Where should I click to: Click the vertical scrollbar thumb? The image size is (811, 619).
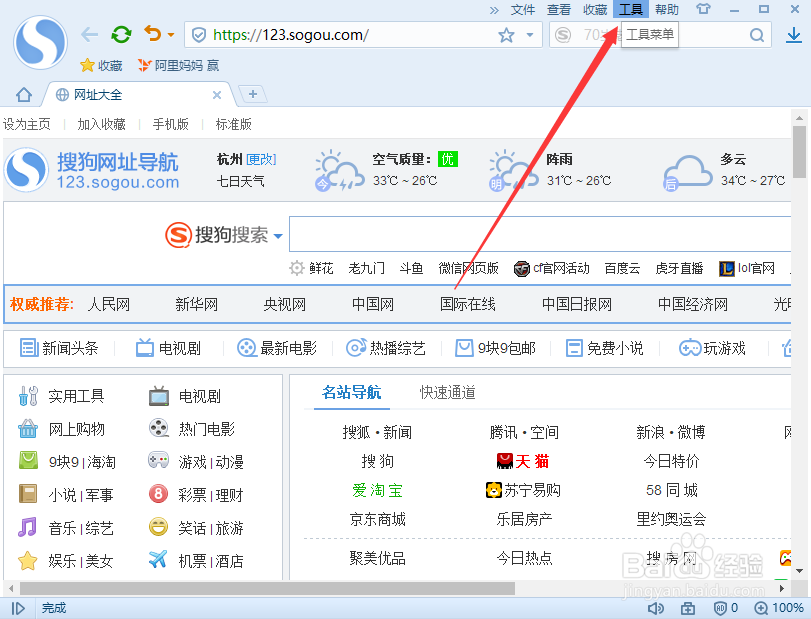(800, 151)
